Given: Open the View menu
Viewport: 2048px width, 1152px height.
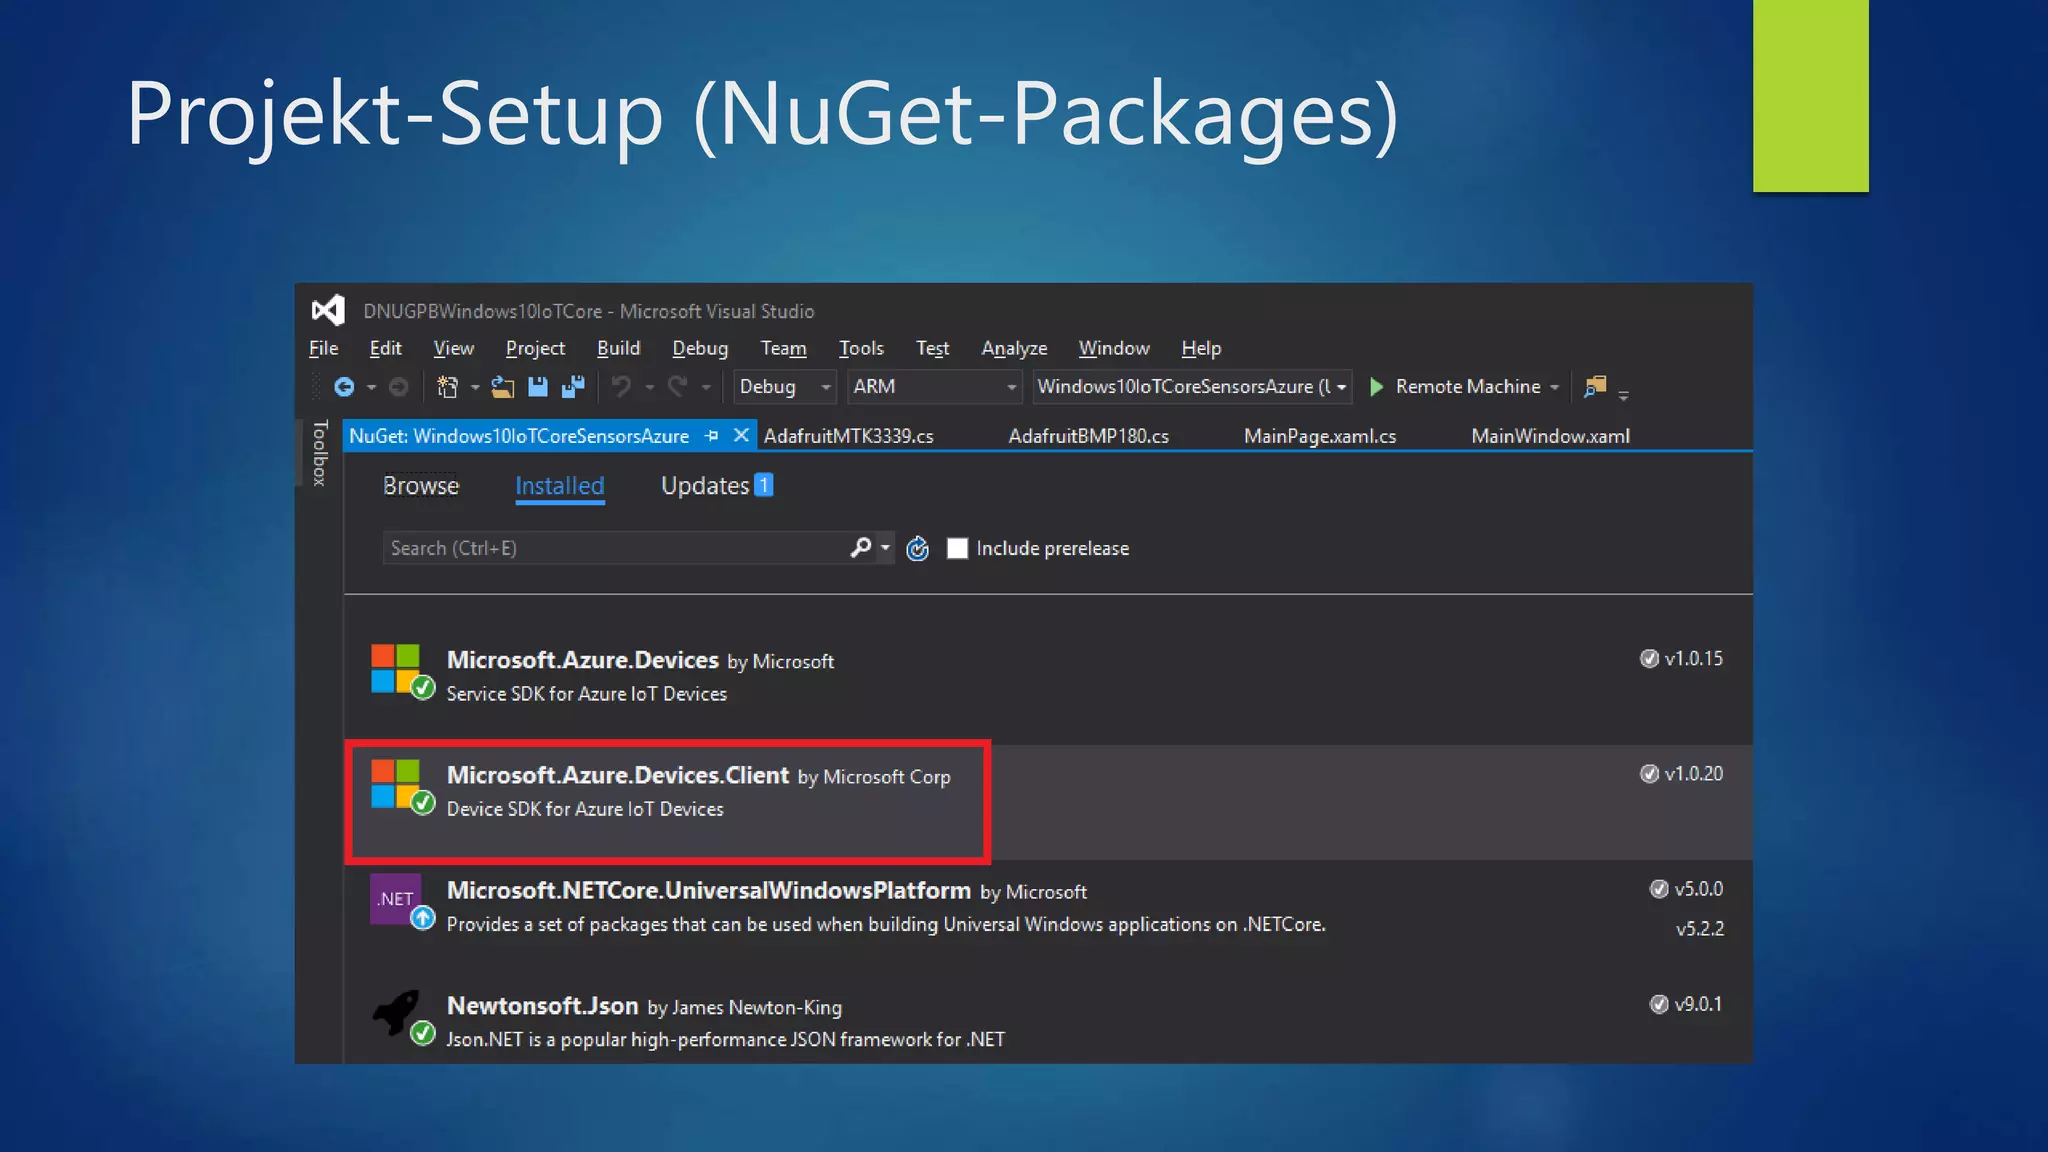Looking at the screenshot, I should tap(453, 348).
